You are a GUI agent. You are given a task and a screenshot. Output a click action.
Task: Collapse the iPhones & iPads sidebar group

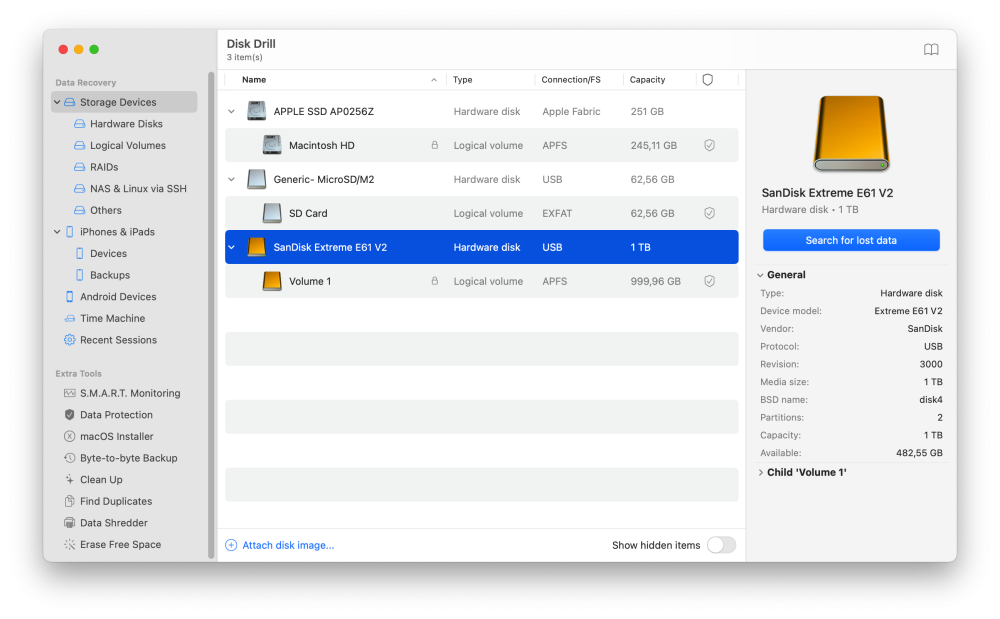point(57,232)
